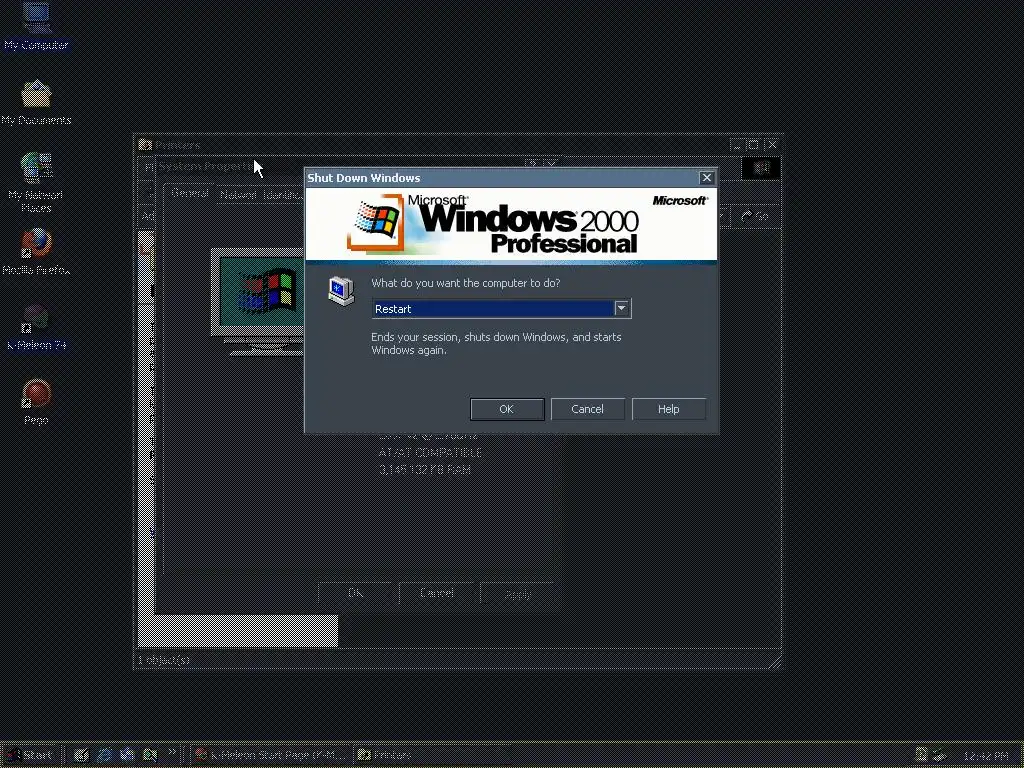Confirm shutdown dialog with OK
Screen dimensions: 1024x768
(x=507, y=409)
